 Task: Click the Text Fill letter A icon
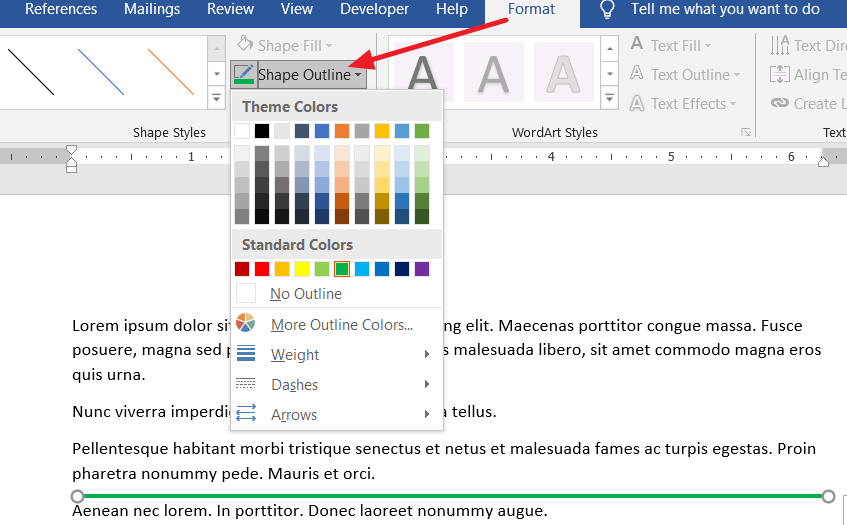pyautogui.click(x=637, y=44)
